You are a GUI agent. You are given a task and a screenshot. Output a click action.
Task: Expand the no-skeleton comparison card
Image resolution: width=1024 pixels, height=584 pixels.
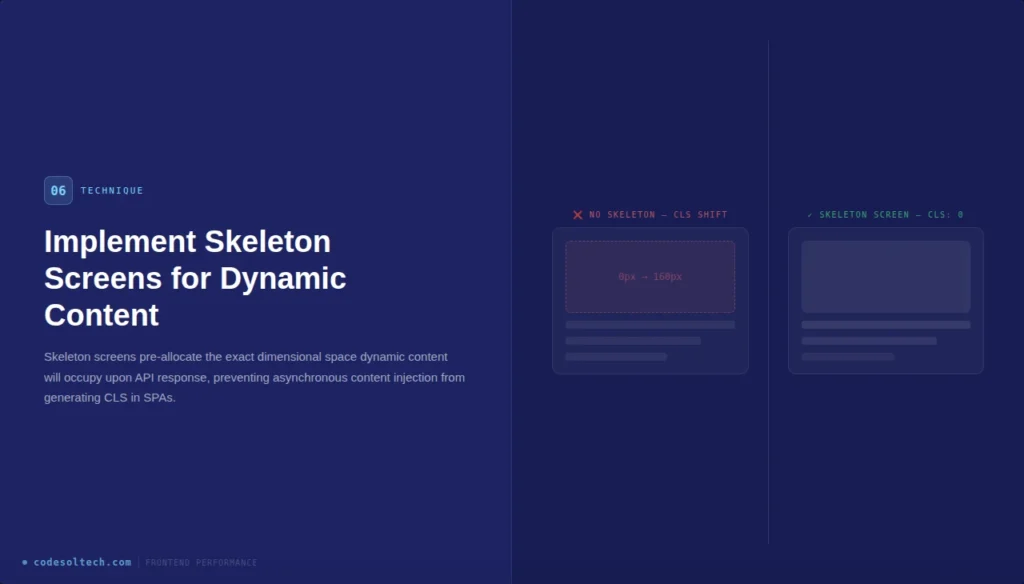(x=650, y=300)
